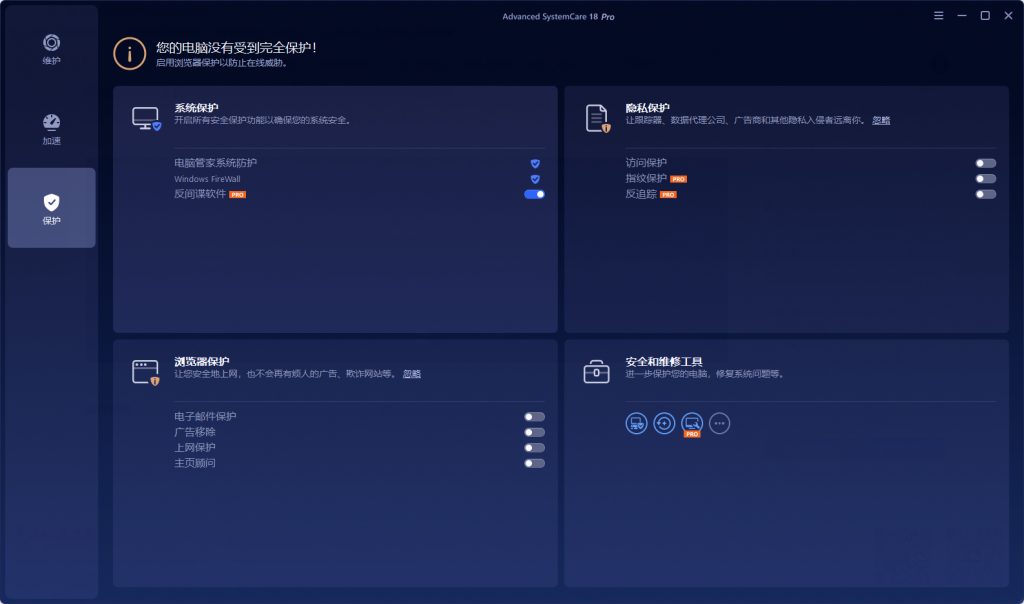1024x604 pixels.
Task: Open the 维护 (Care) sidebar section
Action: [x=51, y=50]
